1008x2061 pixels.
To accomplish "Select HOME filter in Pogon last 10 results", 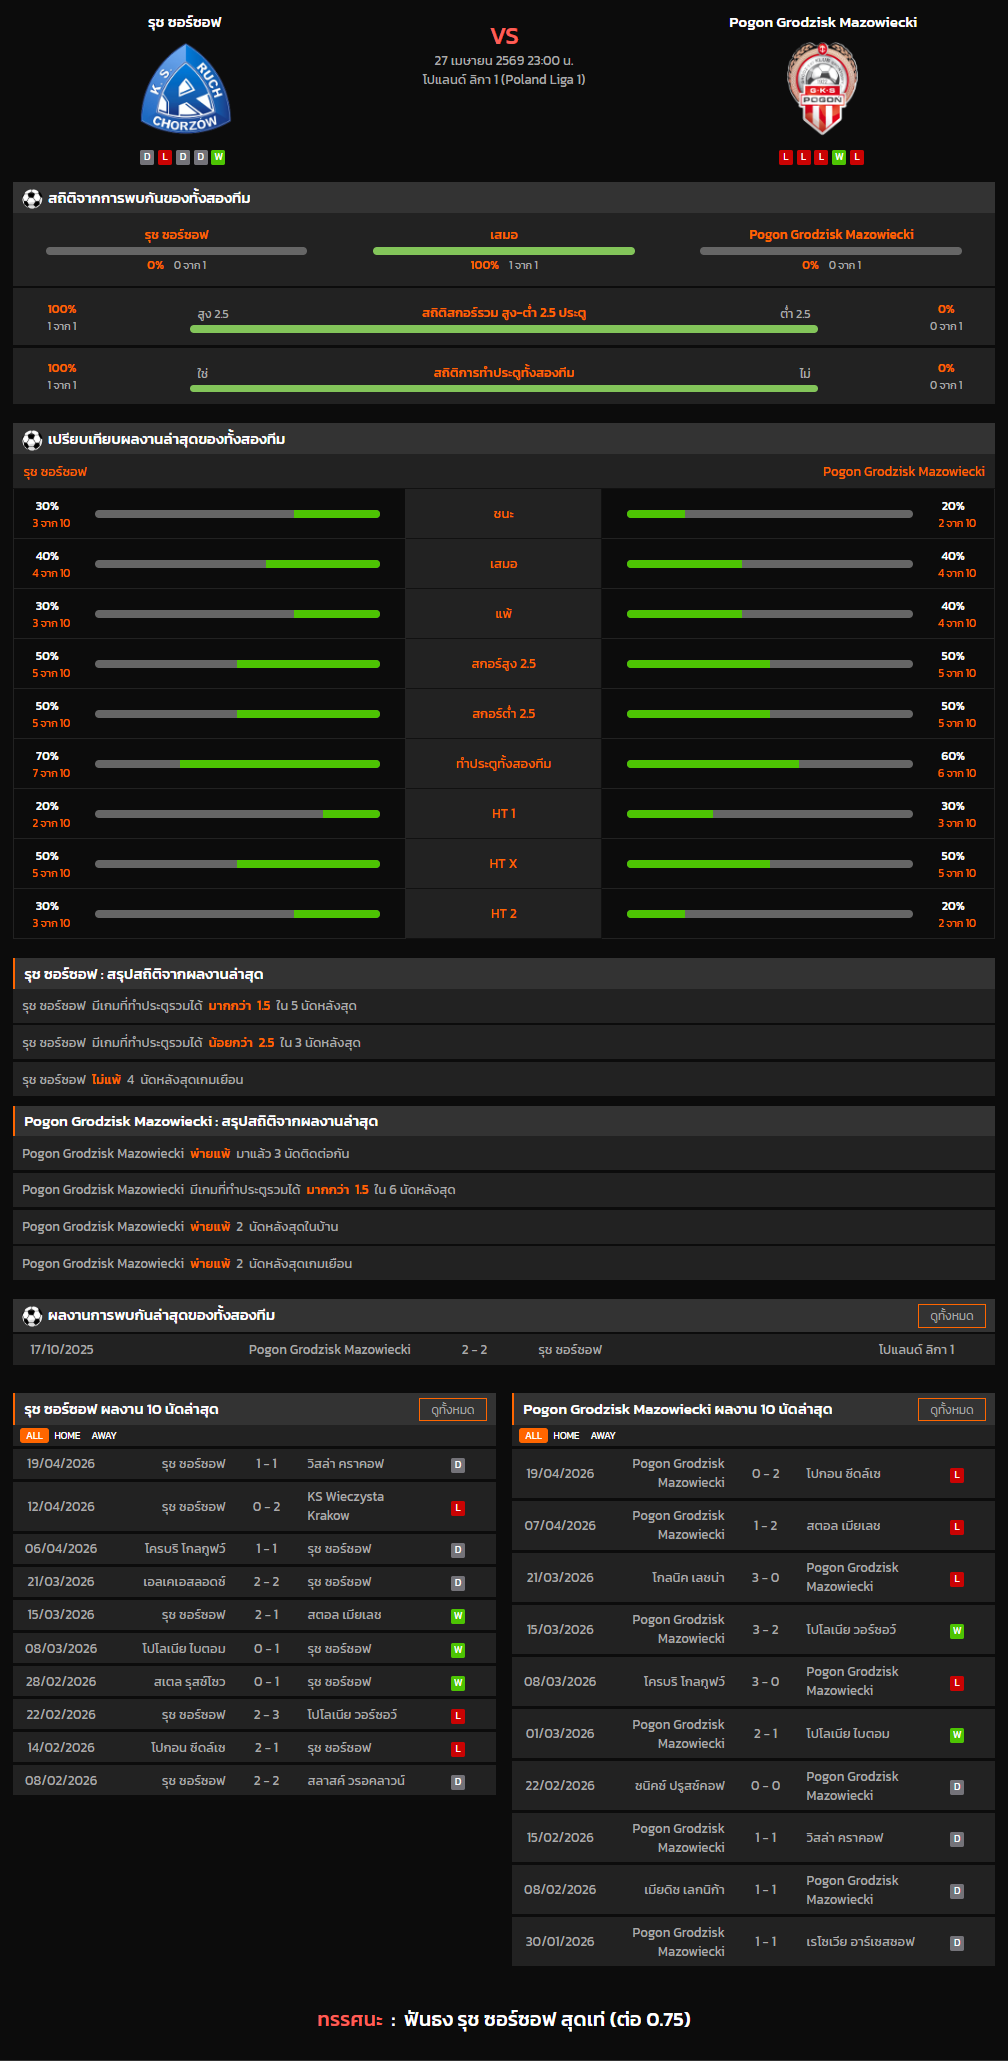I will click(566, 1436).
